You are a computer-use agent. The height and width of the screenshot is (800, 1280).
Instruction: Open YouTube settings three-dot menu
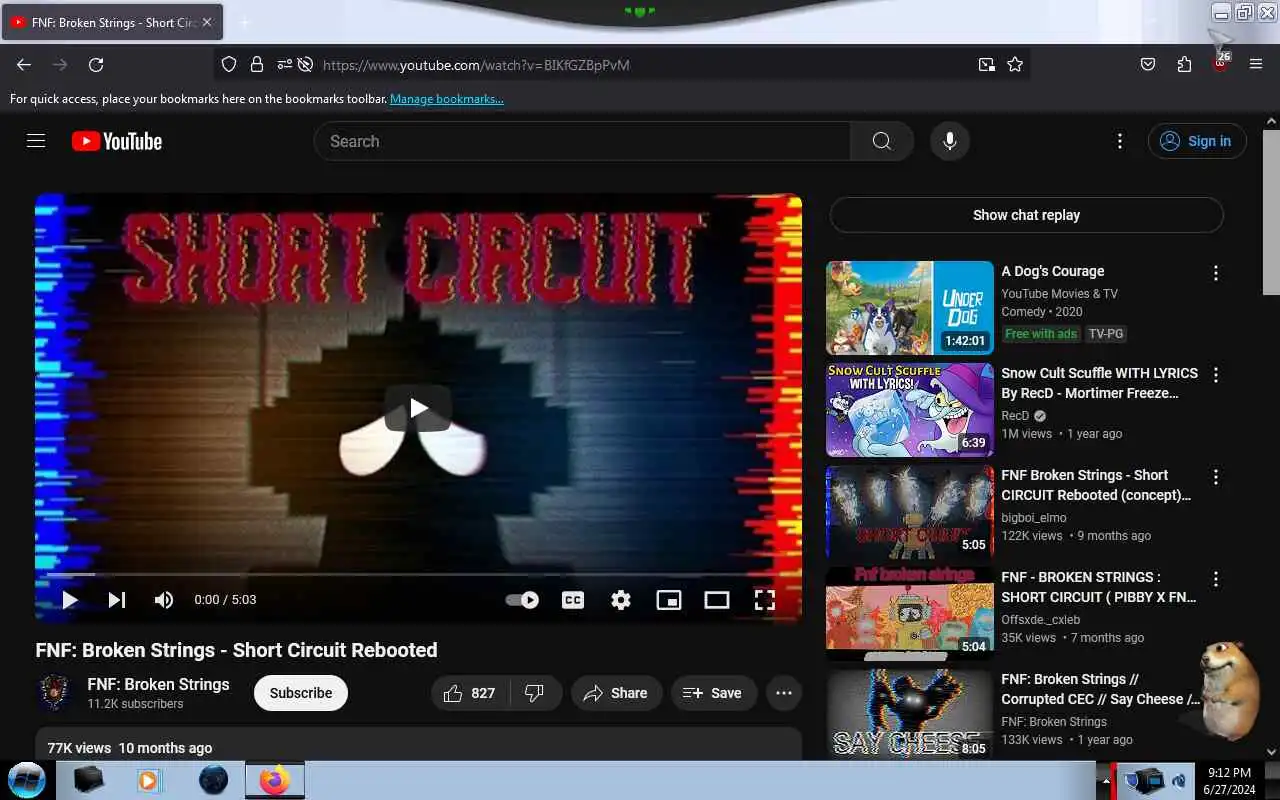point(1120,141)
